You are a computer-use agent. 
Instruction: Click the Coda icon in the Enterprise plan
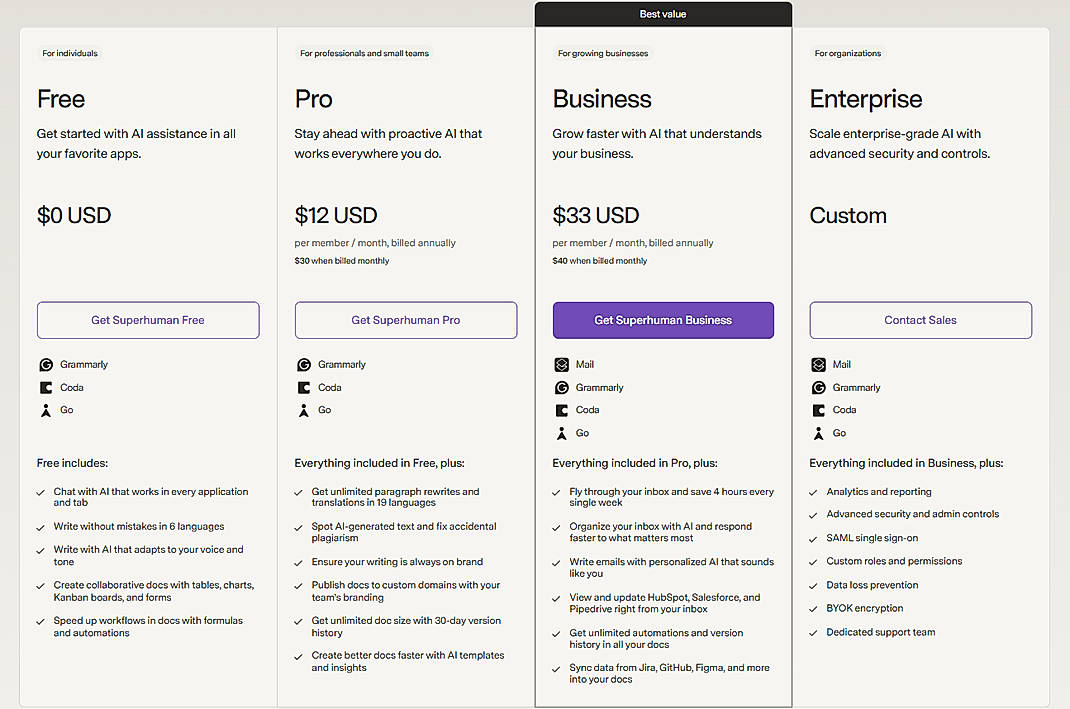coord(818,410)
